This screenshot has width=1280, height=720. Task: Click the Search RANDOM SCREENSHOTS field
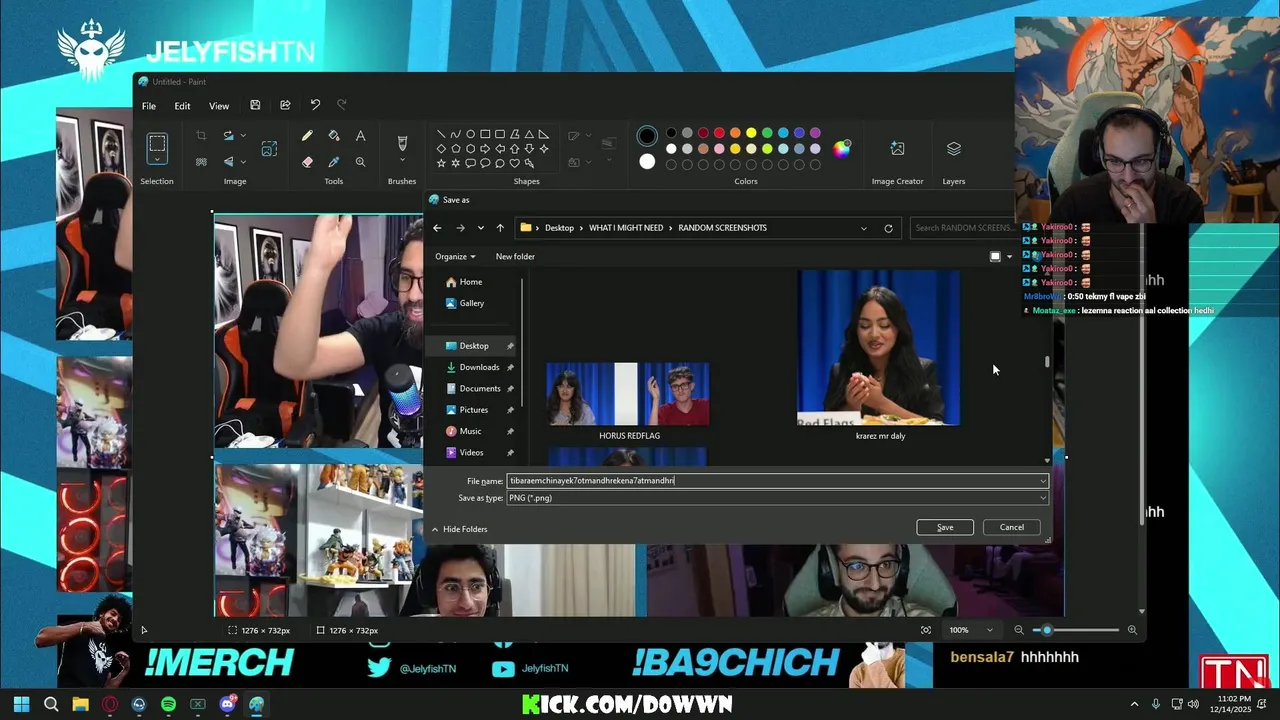tap(962, 228)
